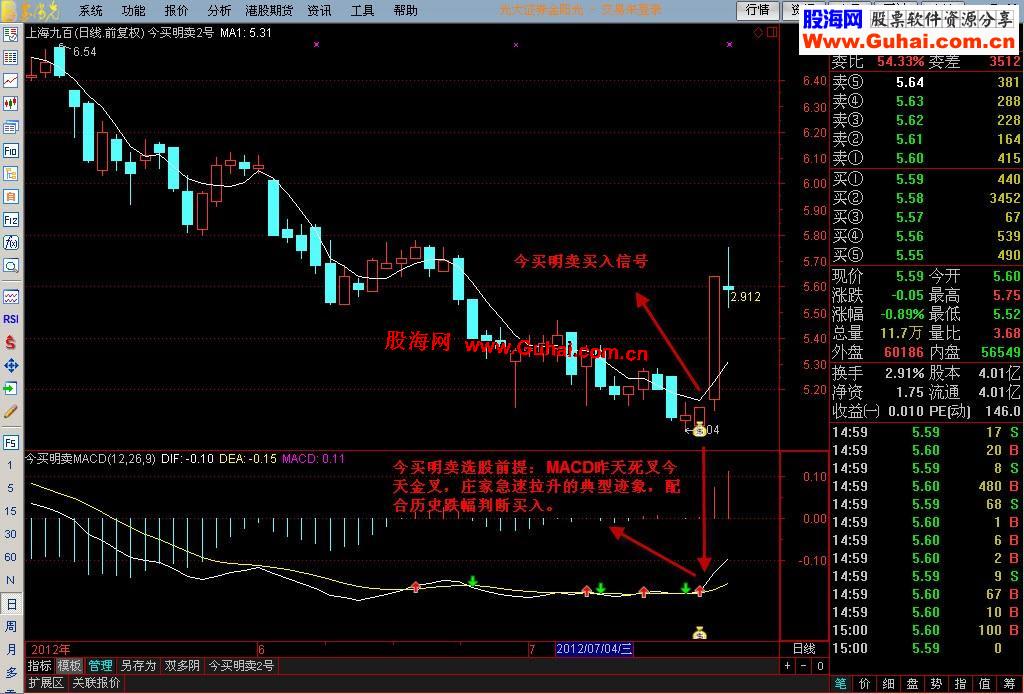Click the money bag icon above the date axis

699,632
